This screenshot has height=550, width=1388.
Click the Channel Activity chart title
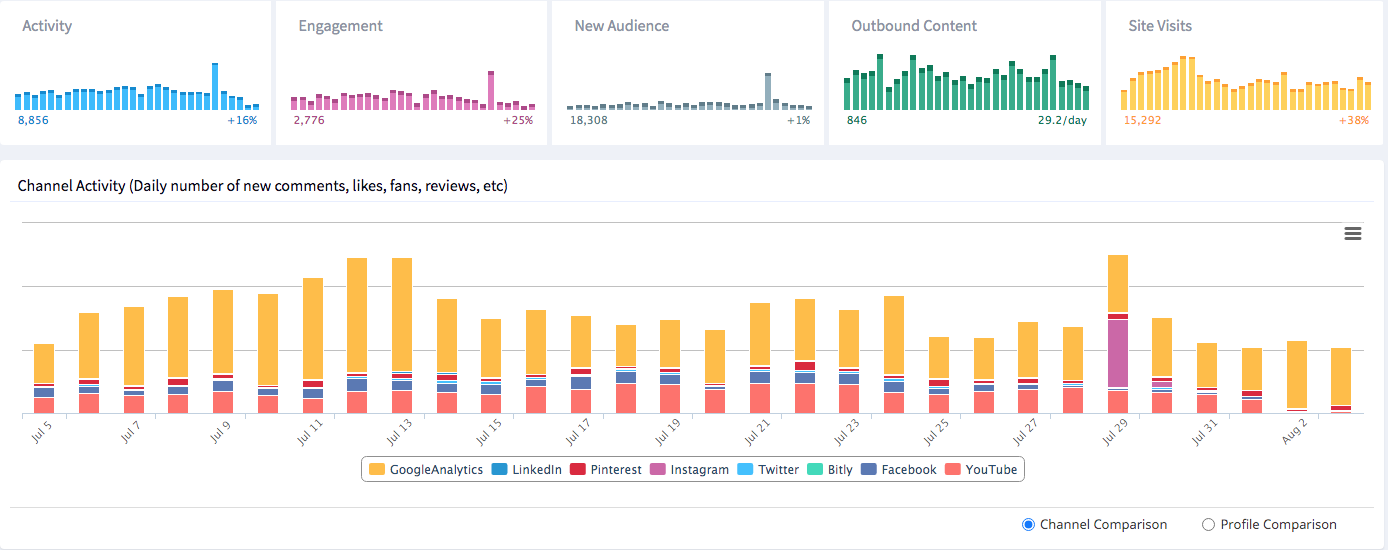[x=263, y=186]
